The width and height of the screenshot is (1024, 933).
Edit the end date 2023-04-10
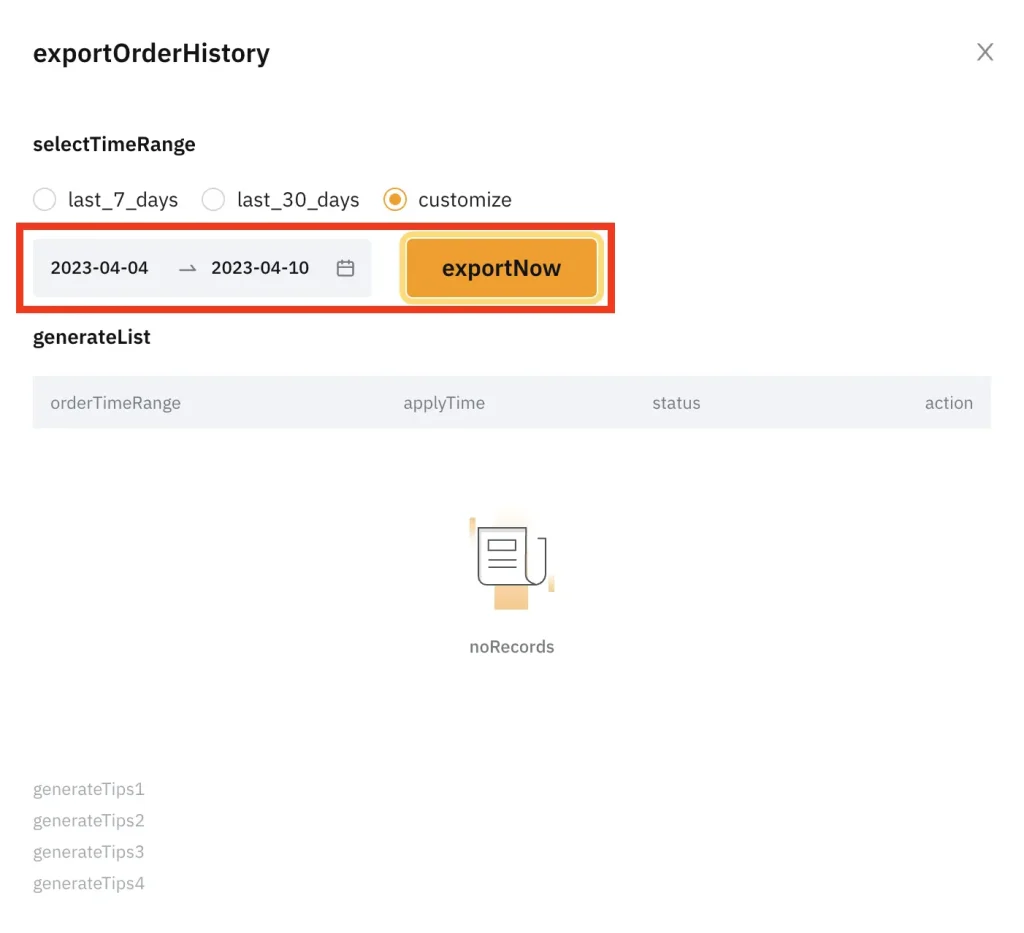(260, 268)
